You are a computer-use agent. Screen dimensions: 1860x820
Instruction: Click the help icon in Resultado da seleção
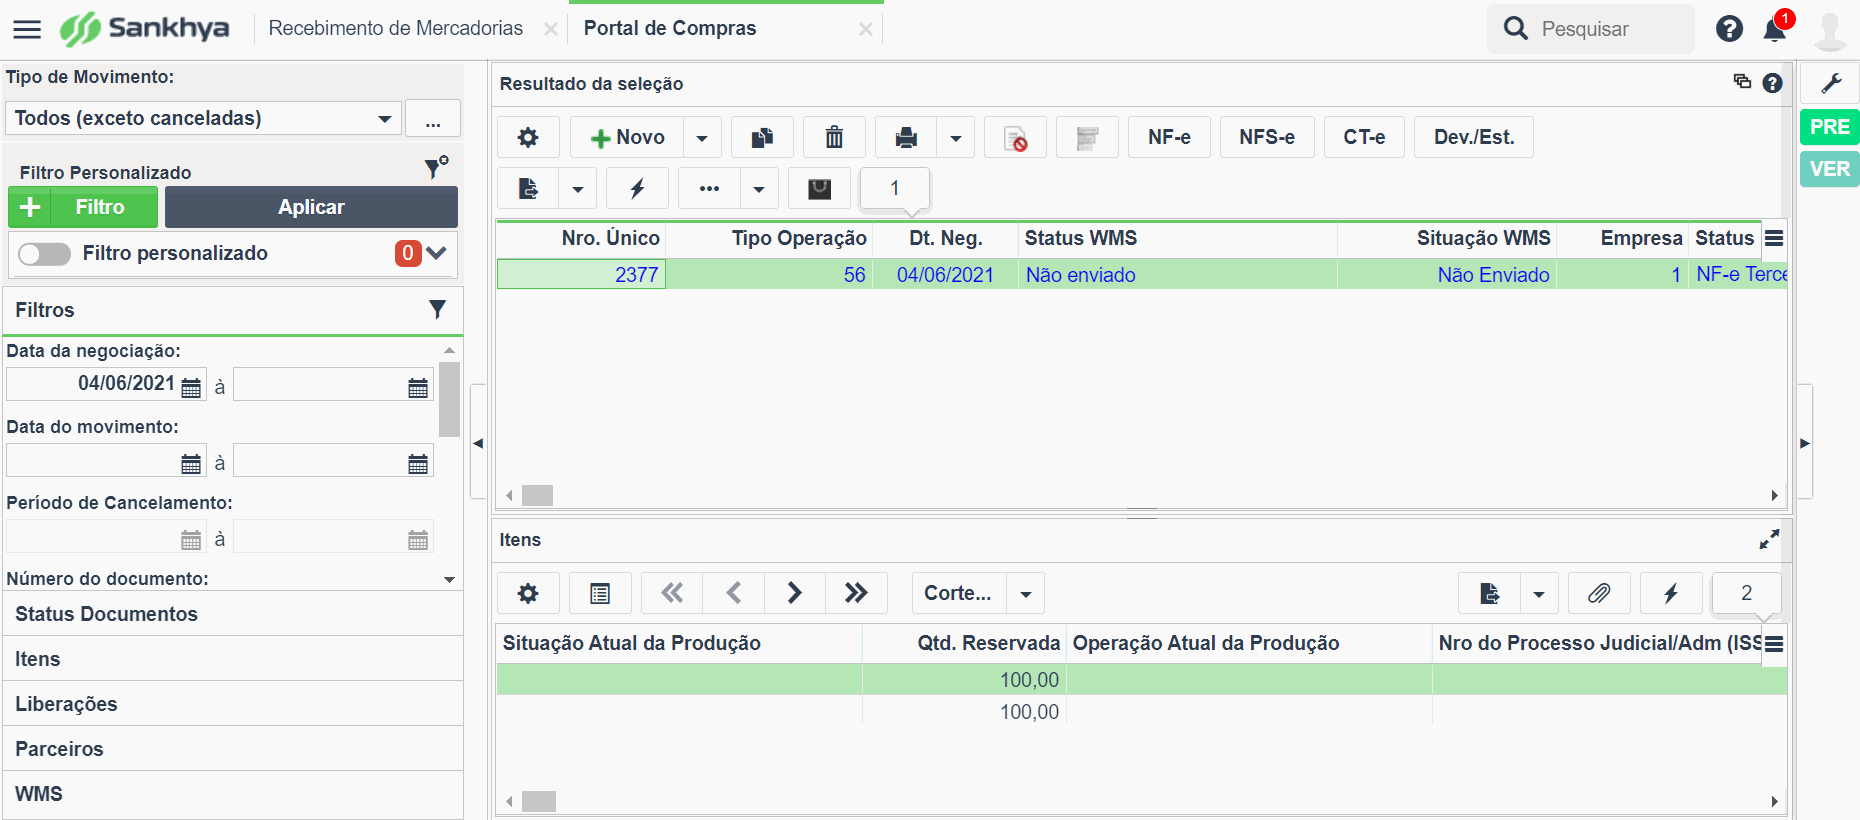(x=1772, y=83)
